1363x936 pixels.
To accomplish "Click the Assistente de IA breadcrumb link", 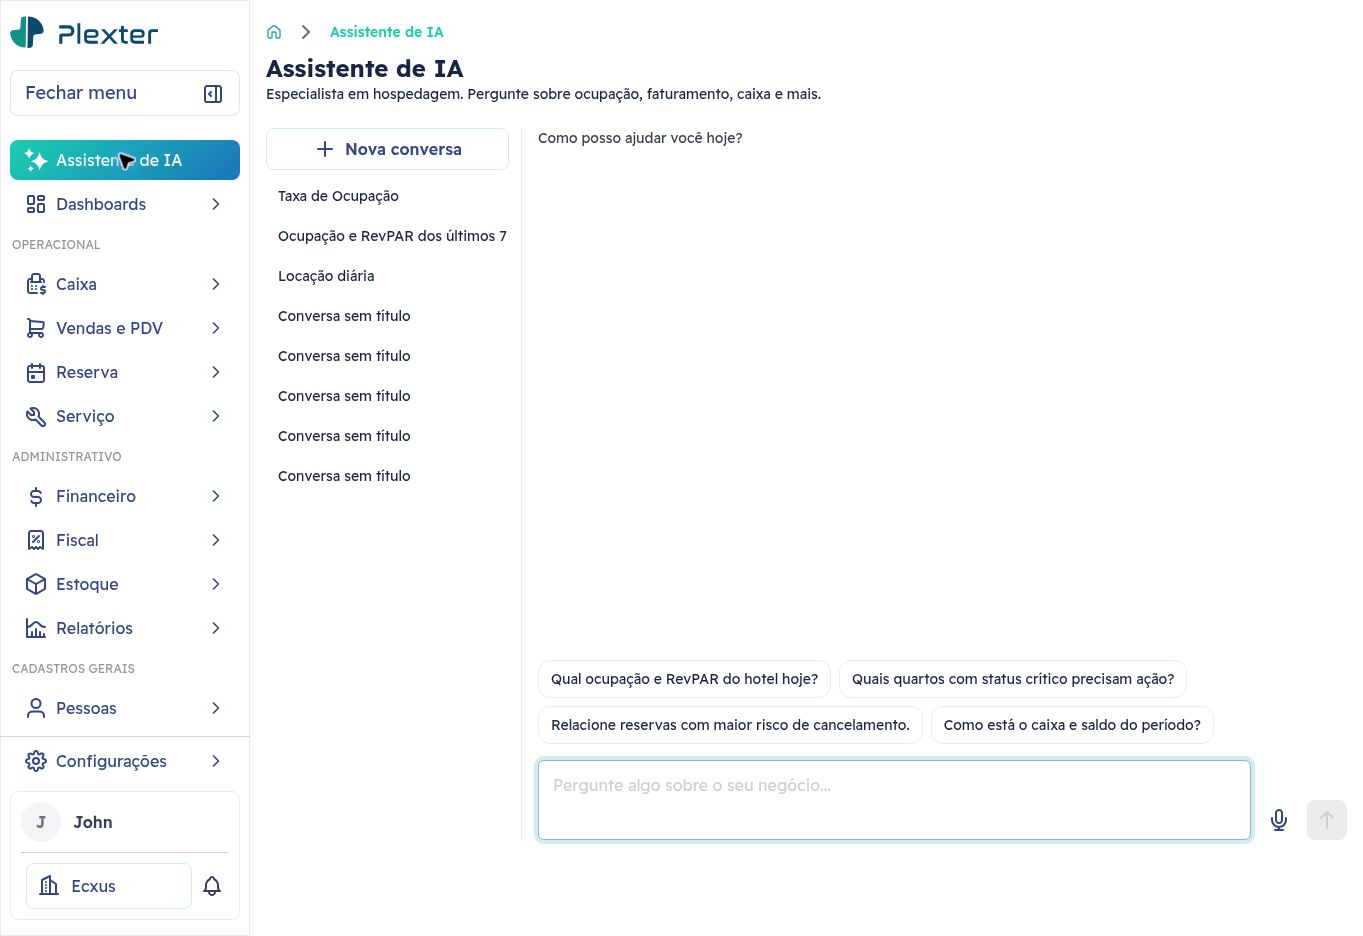I will 387,32.
